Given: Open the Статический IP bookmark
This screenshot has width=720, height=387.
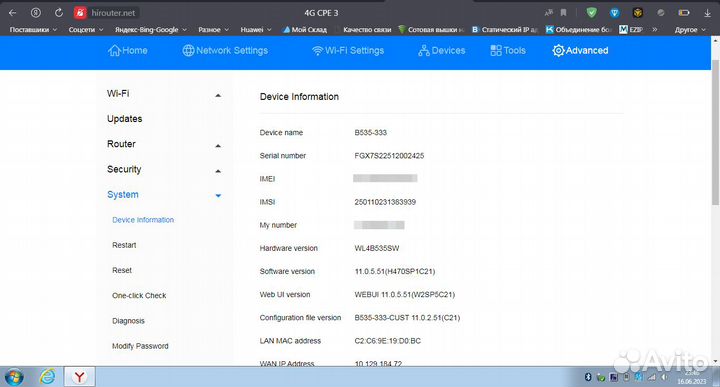Looking at the screenshot, I should click(505, 29).
